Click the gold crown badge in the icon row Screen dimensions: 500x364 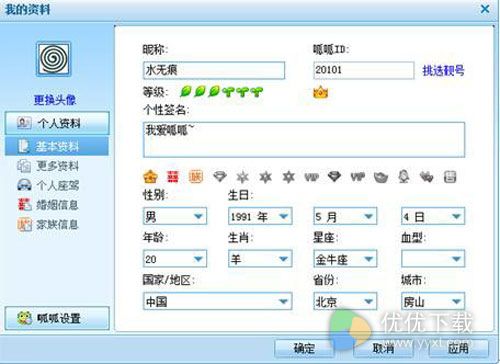point(150,177)
